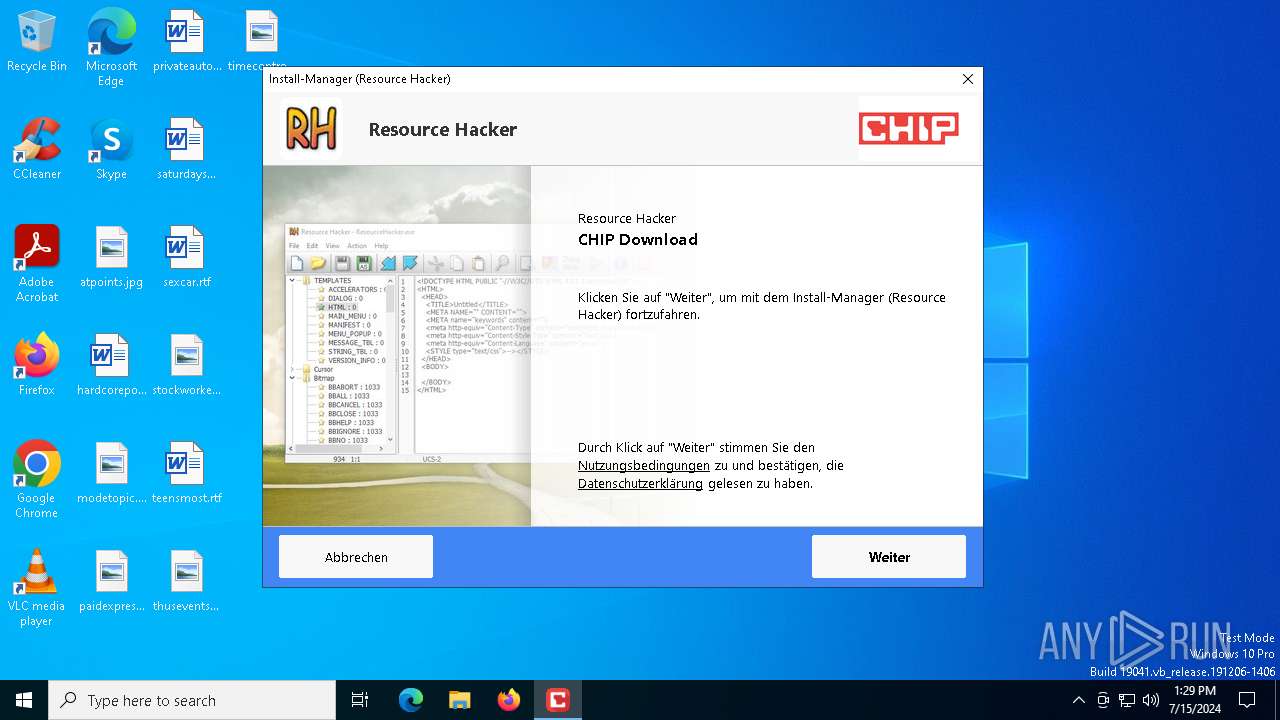
Task: Open Task View from taskbar
Action: click(360, 700)
